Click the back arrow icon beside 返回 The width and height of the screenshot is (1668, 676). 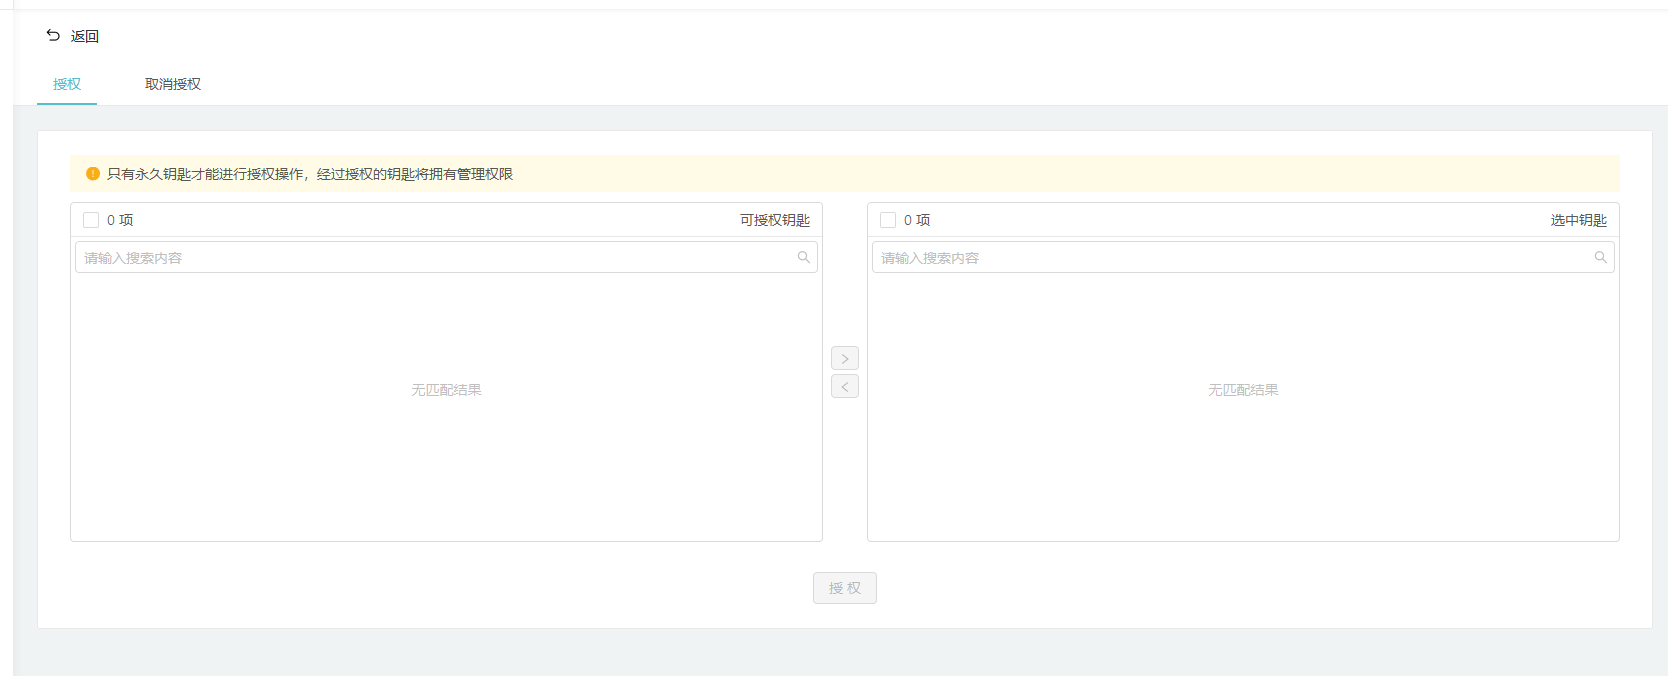coord(53,36)
